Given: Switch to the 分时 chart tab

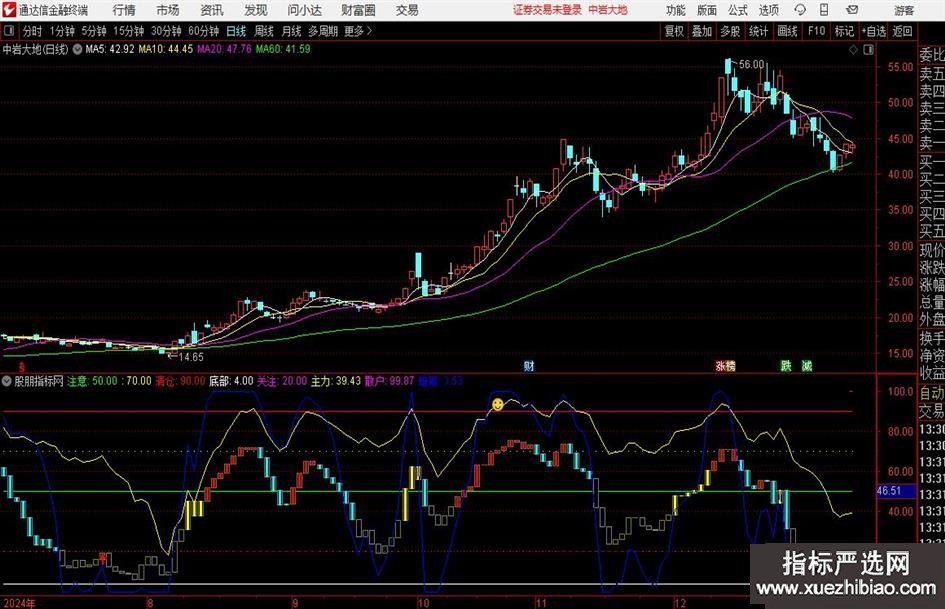Looking at the screenshot, I should coord(33,31).
